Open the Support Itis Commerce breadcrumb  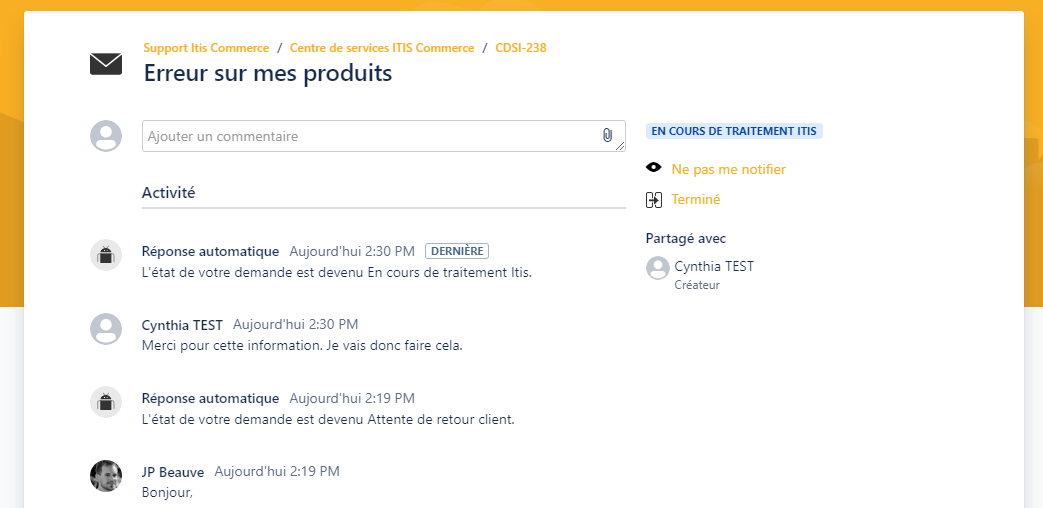coord(206,48)
